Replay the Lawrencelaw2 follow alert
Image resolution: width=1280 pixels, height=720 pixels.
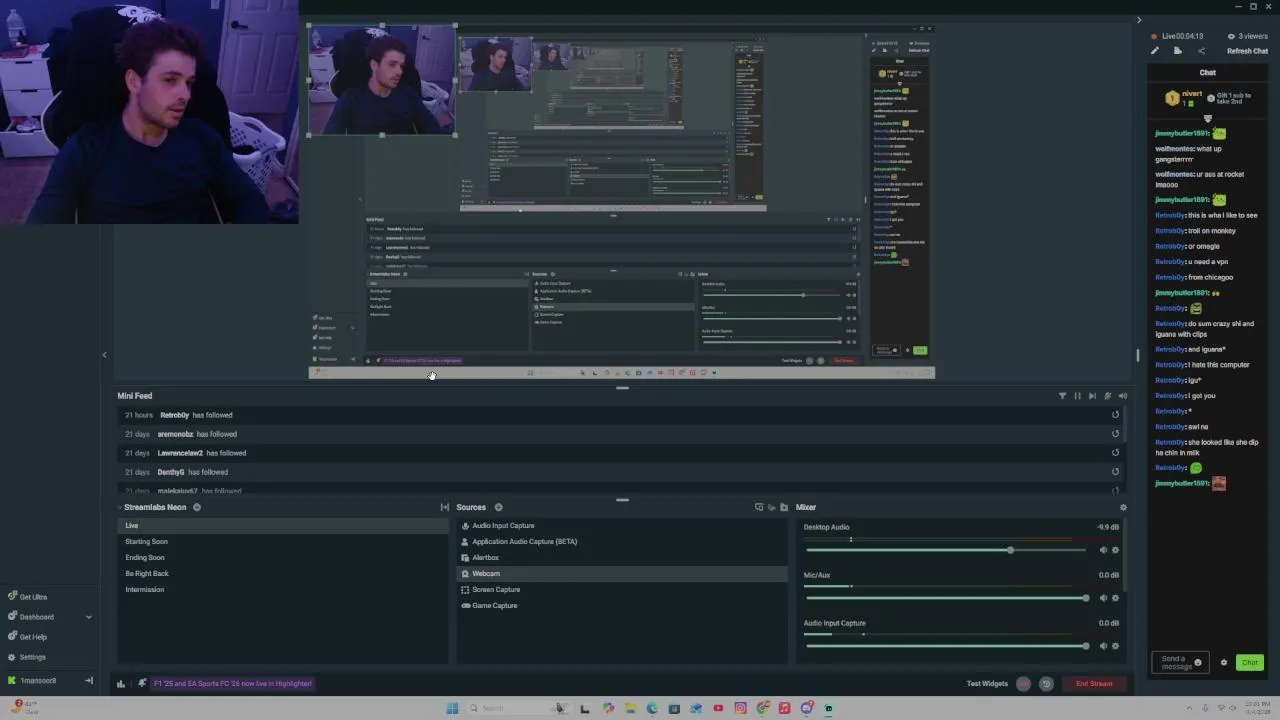click(1115, 453)
